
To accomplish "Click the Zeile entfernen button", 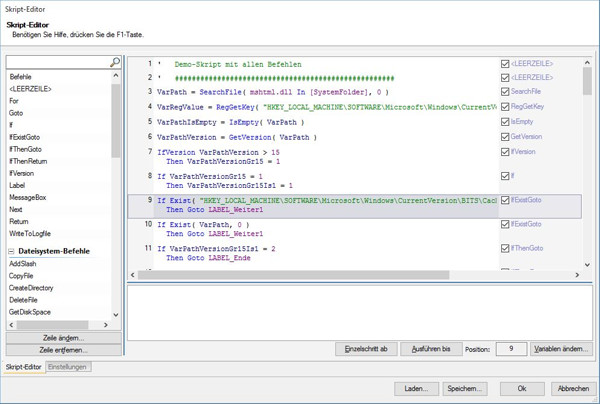I will click(64, 350).
